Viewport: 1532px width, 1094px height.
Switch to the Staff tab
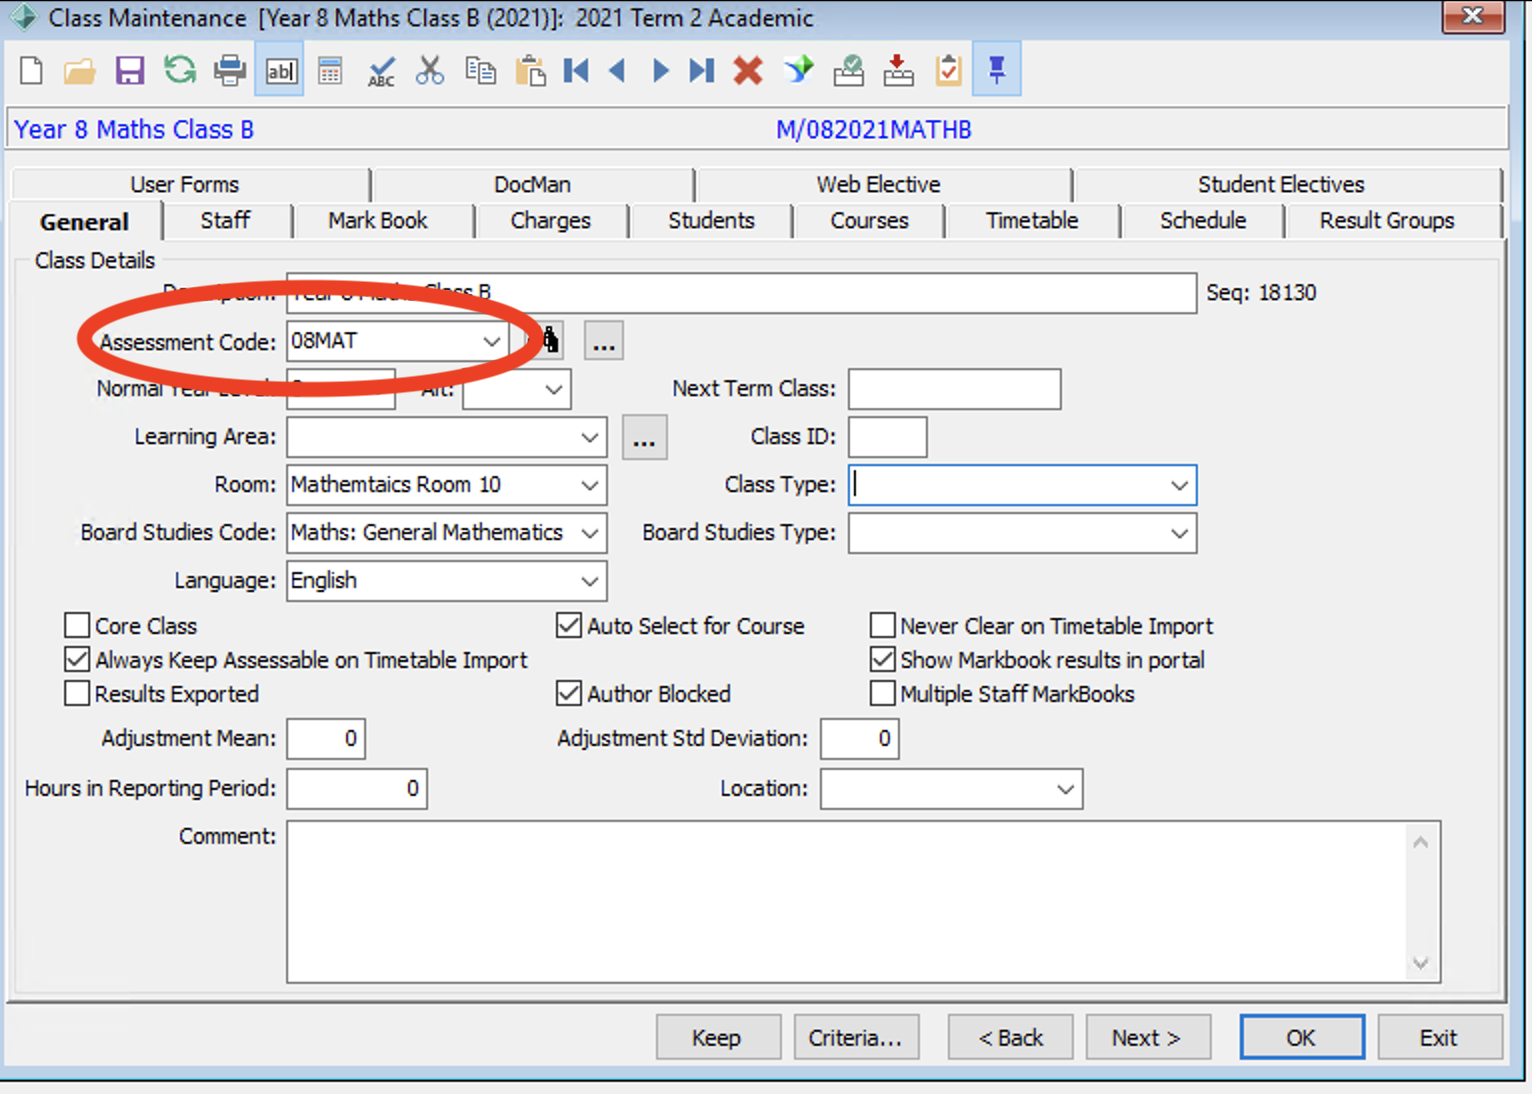[x=225, y=221]
